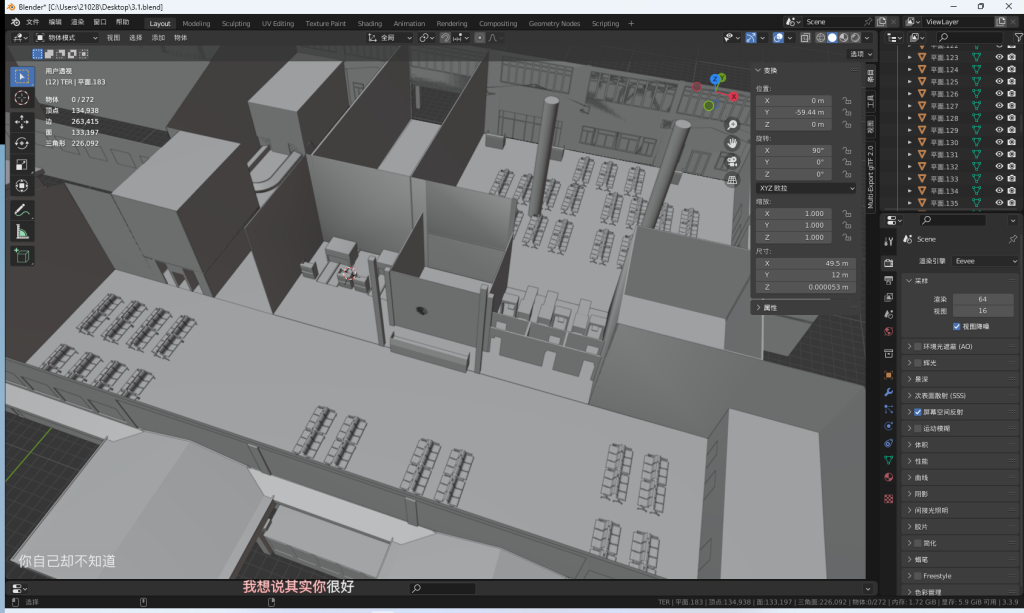Open the XYZ 欧拉 rotation mode dropdown

[x=806, y=188]
